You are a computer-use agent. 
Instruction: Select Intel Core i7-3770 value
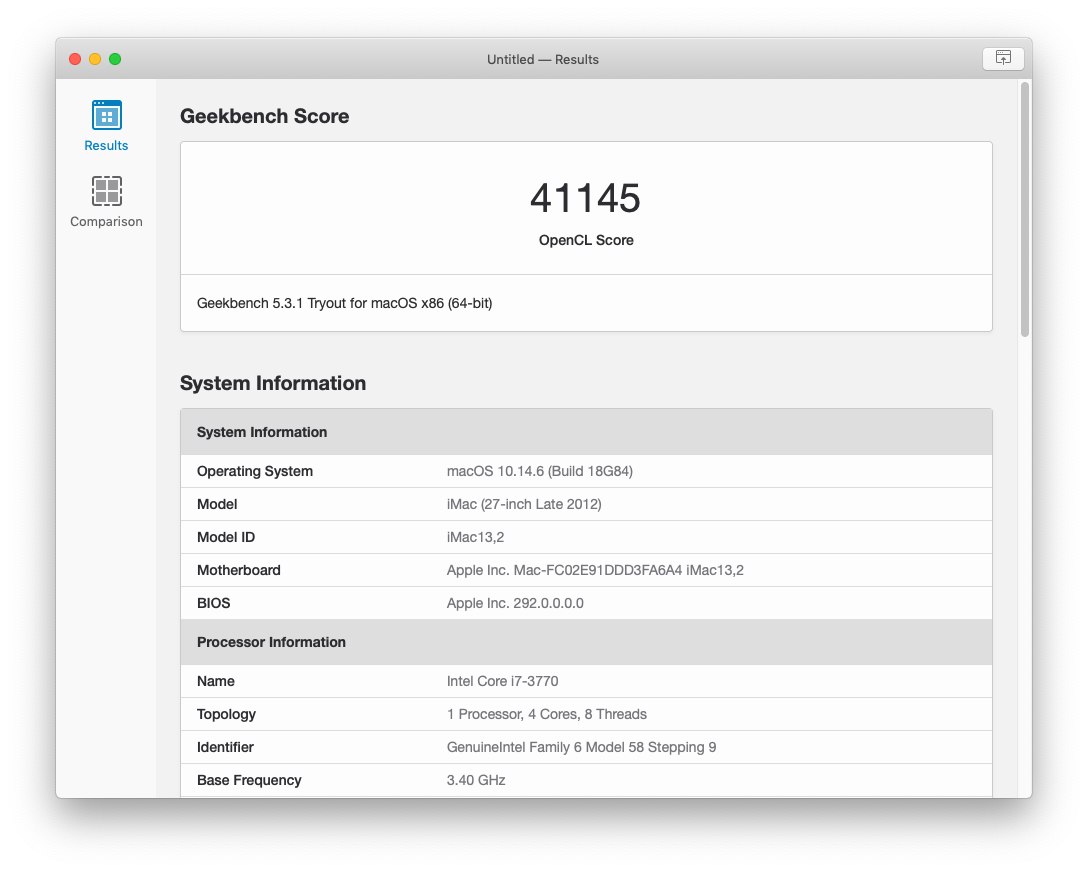click(x=502, y=681)
